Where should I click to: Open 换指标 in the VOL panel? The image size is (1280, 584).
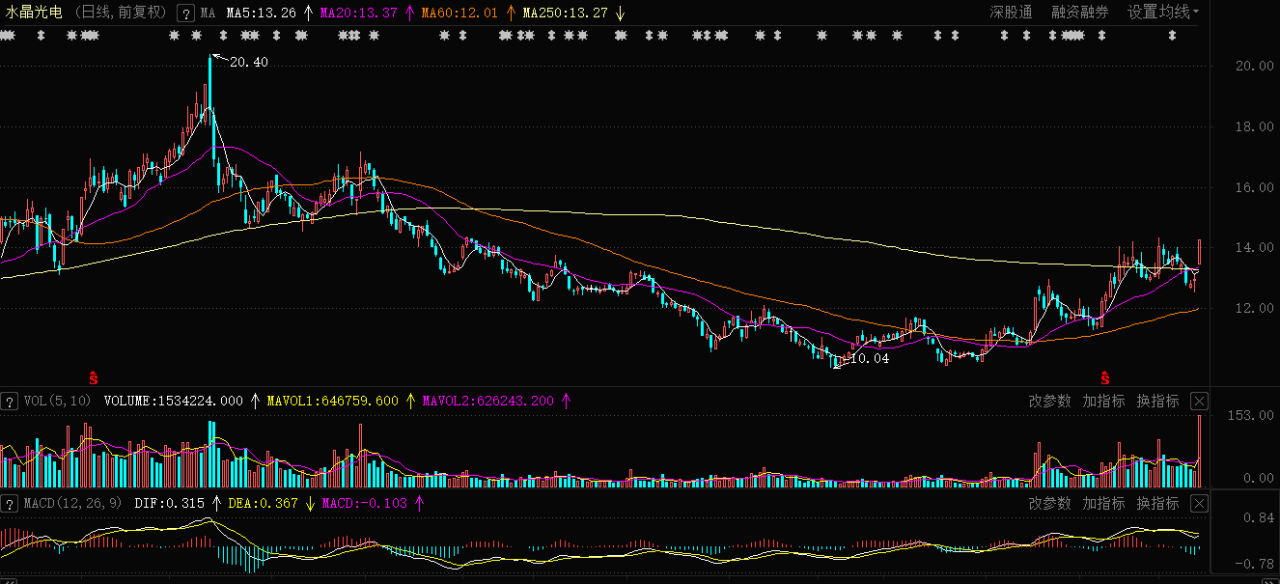point(1158,401)
